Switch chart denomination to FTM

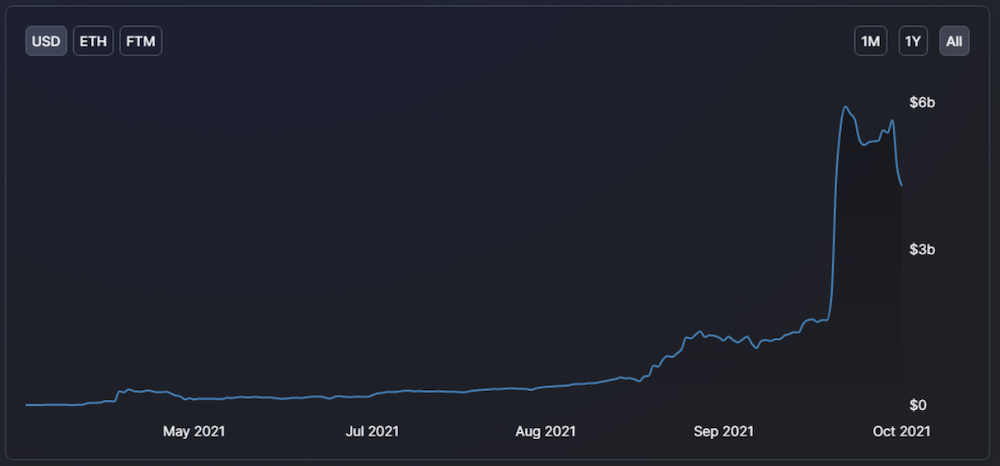click(141, 41)
